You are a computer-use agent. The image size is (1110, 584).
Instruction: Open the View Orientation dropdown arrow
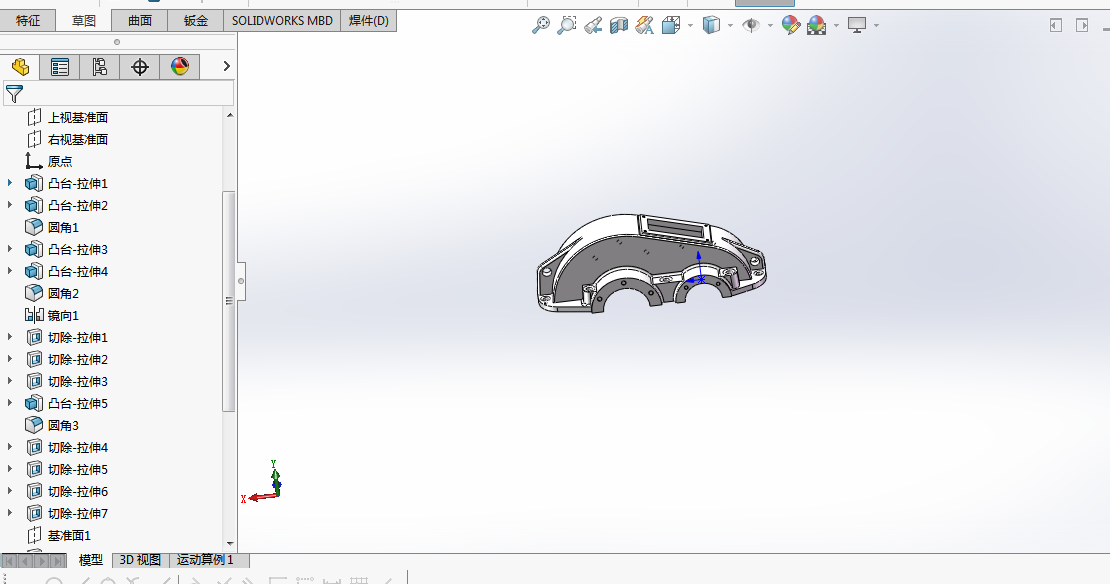pos(690,25)
